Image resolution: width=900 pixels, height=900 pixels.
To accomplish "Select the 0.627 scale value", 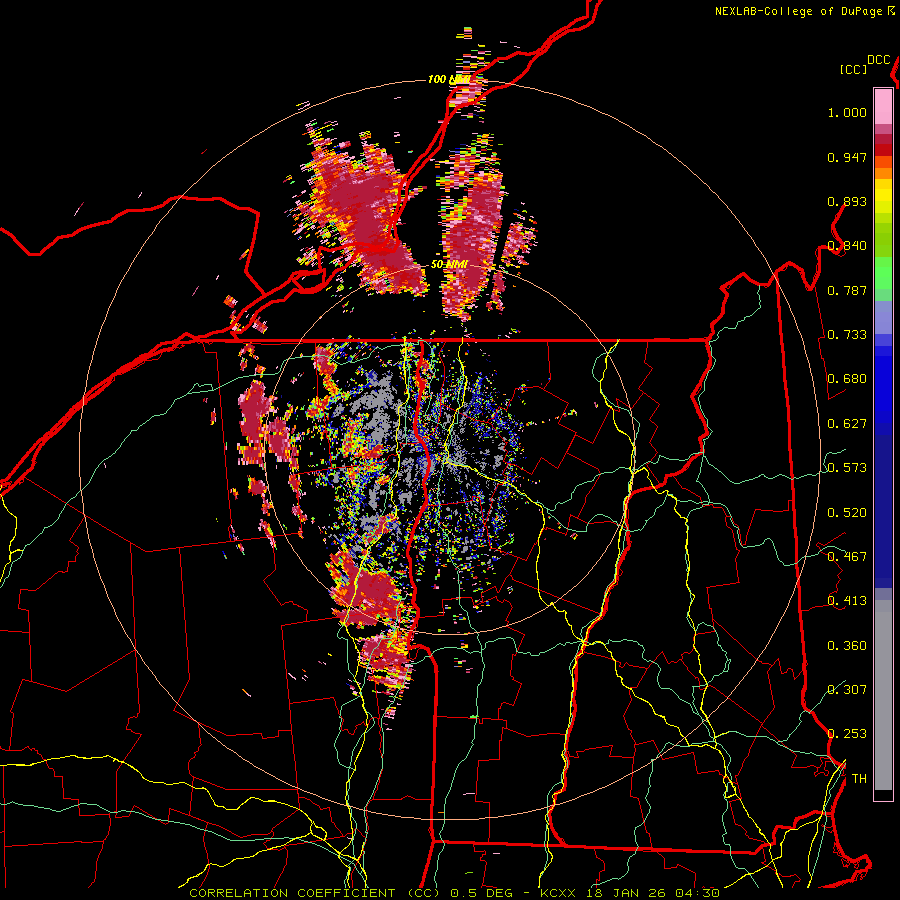I will point(847,424).
